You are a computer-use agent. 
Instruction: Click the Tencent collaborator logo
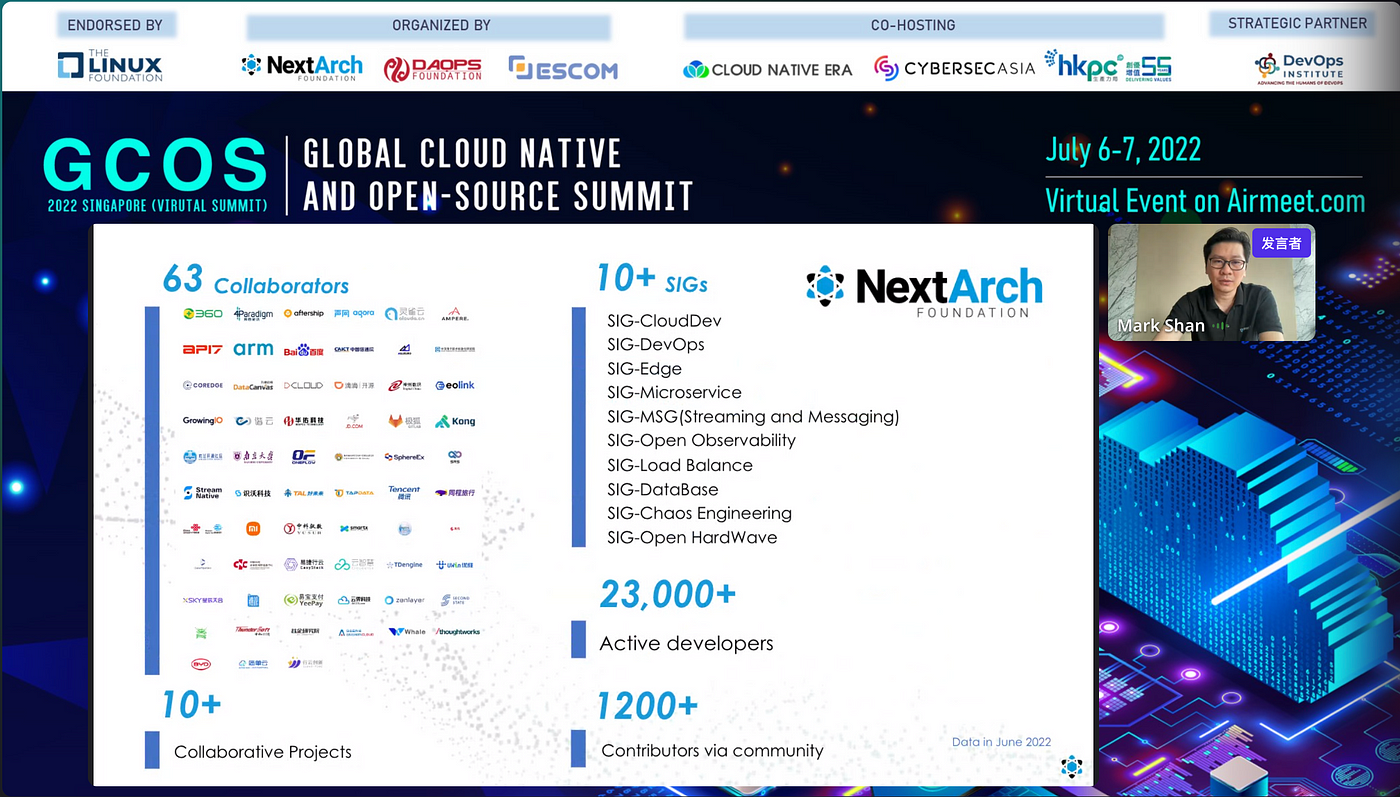[x=404, y=493]
